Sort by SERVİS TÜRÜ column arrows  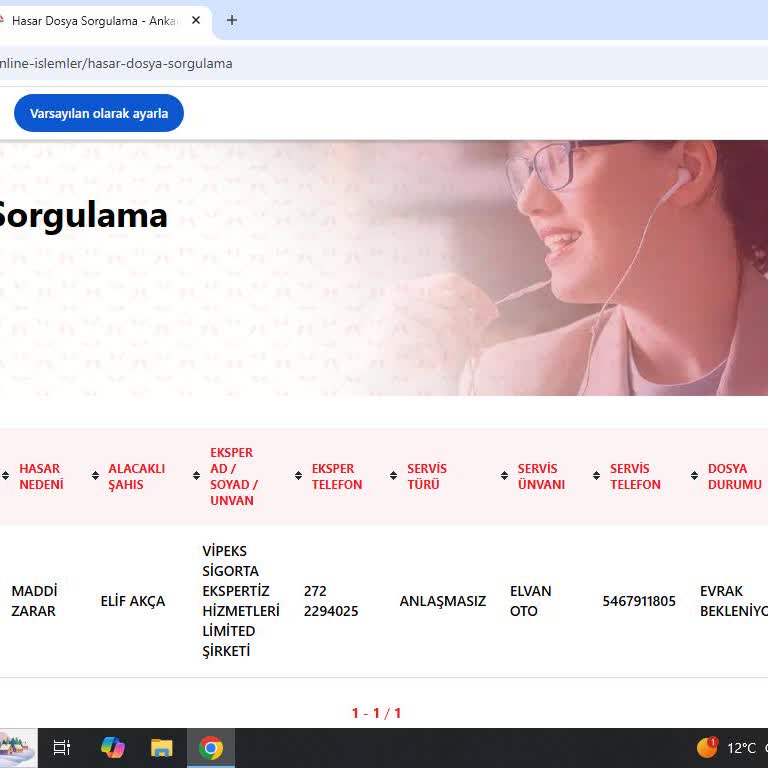[393, 476]
